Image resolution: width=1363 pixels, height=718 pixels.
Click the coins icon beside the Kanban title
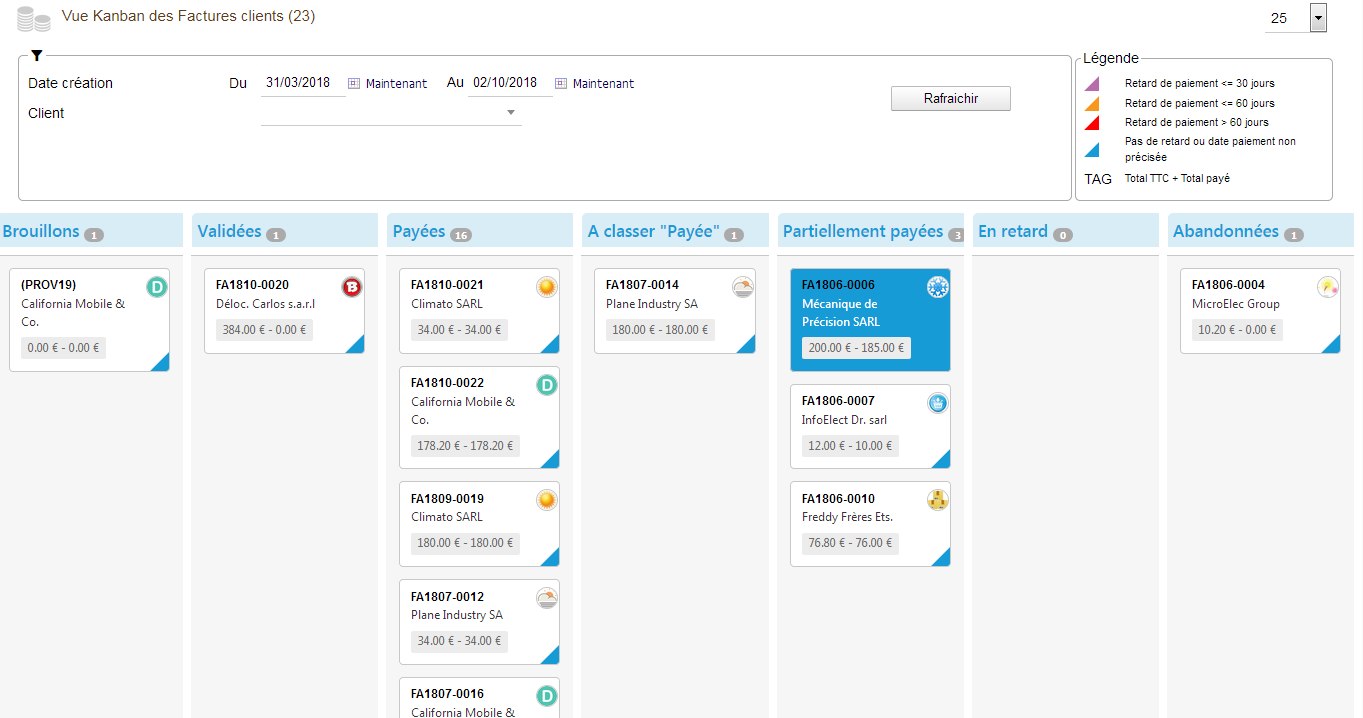pos(33,19)
